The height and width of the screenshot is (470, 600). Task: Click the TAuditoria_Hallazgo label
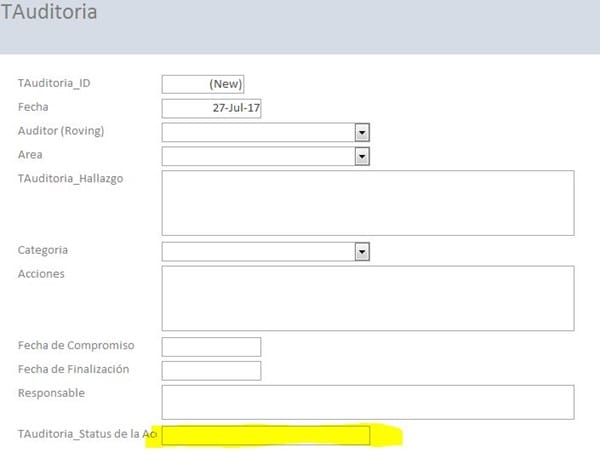pos(70,179)
